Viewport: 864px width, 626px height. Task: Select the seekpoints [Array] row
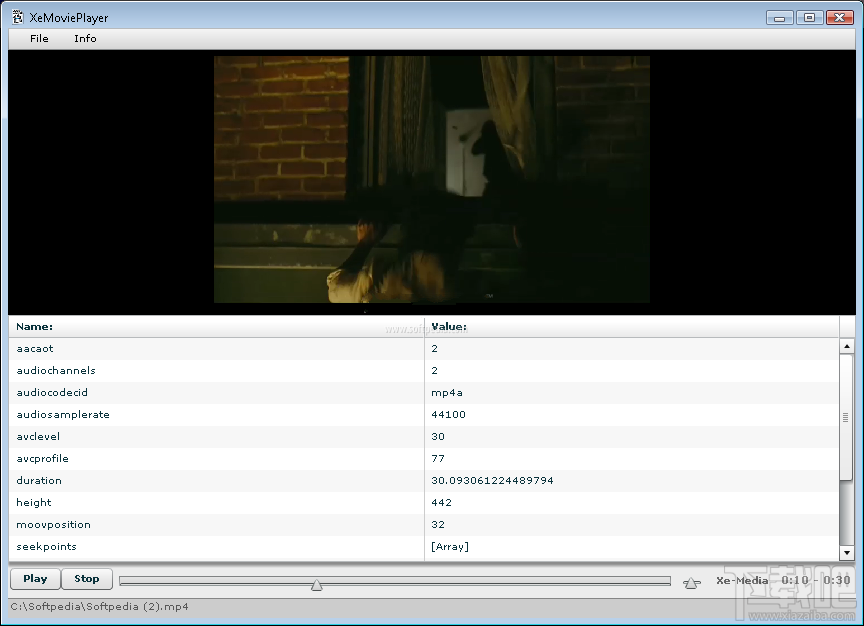(x=200, y=546)
